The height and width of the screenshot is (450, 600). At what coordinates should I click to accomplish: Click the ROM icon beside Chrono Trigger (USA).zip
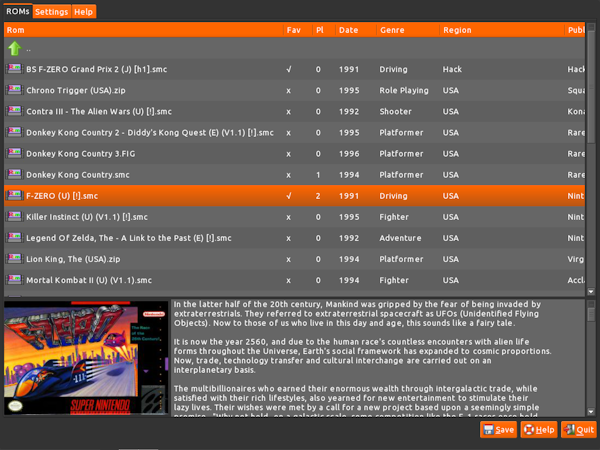pyautogui.click(x=14, y=90)
